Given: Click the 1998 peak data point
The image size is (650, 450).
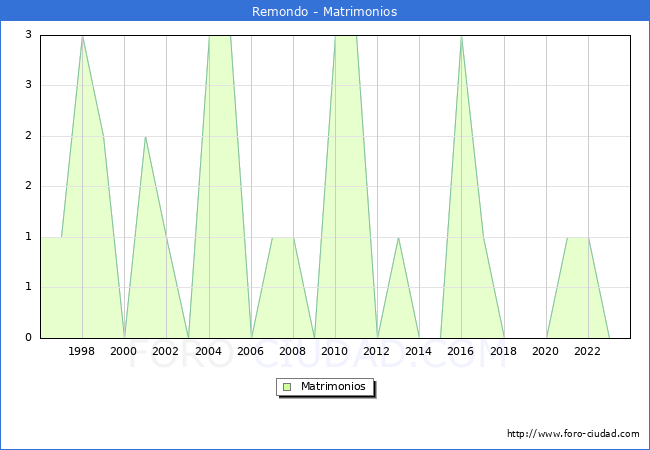Looking at the screenshot, I should pyautogui.click(x=82, y=37).
